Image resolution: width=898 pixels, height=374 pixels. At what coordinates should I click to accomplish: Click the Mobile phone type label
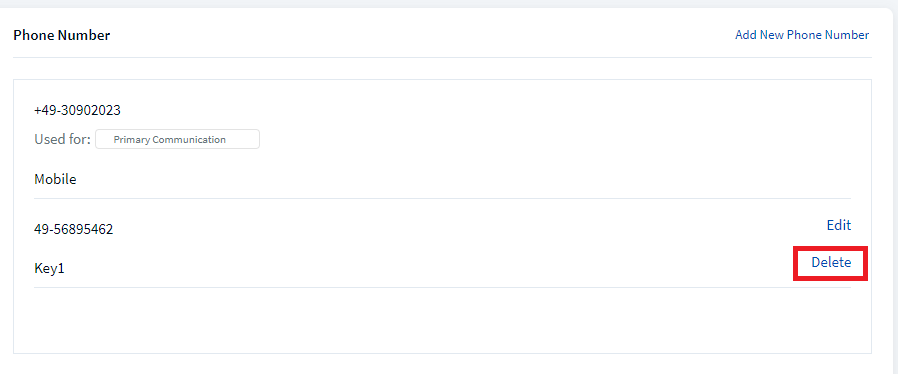[55, 179]
